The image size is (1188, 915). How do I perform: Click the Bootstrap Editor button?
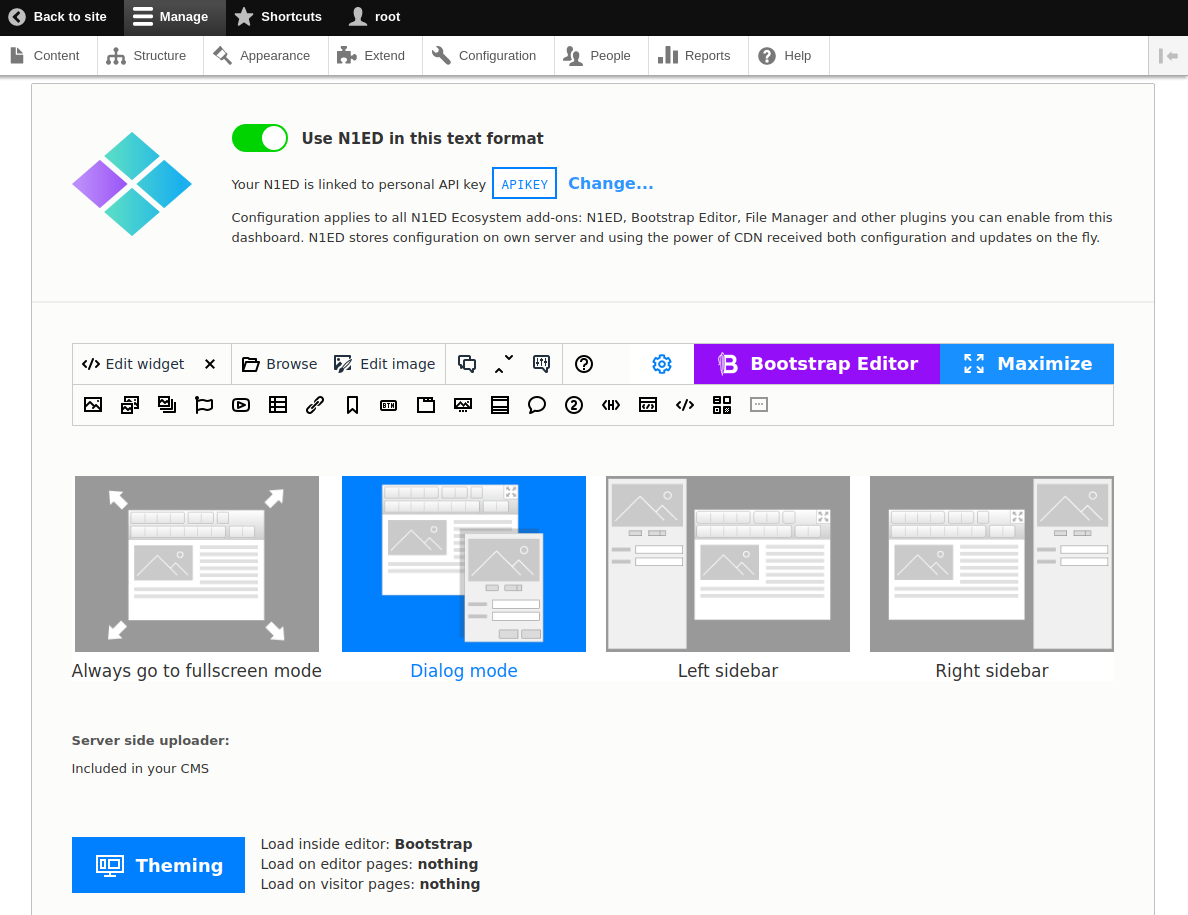click(x=817, y=364)
